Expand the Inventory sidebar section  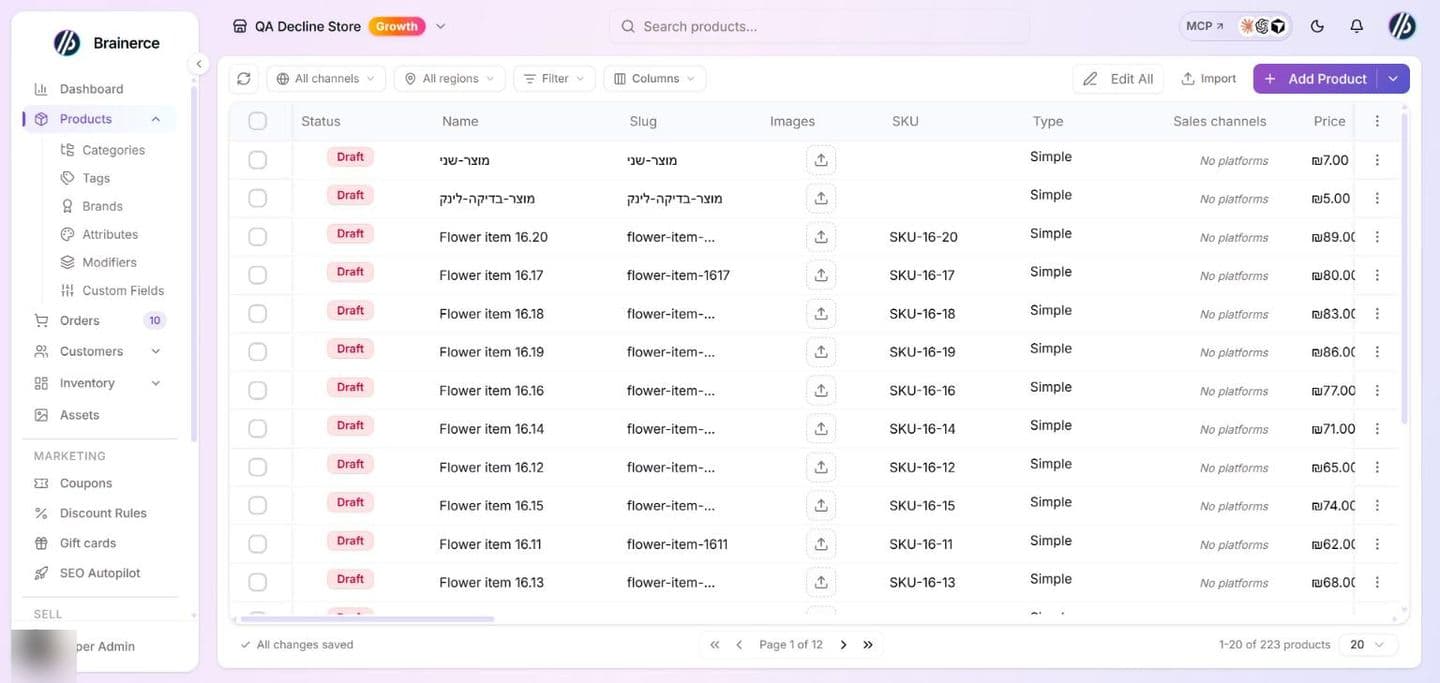pyautogui.click(x=156, y=383)
